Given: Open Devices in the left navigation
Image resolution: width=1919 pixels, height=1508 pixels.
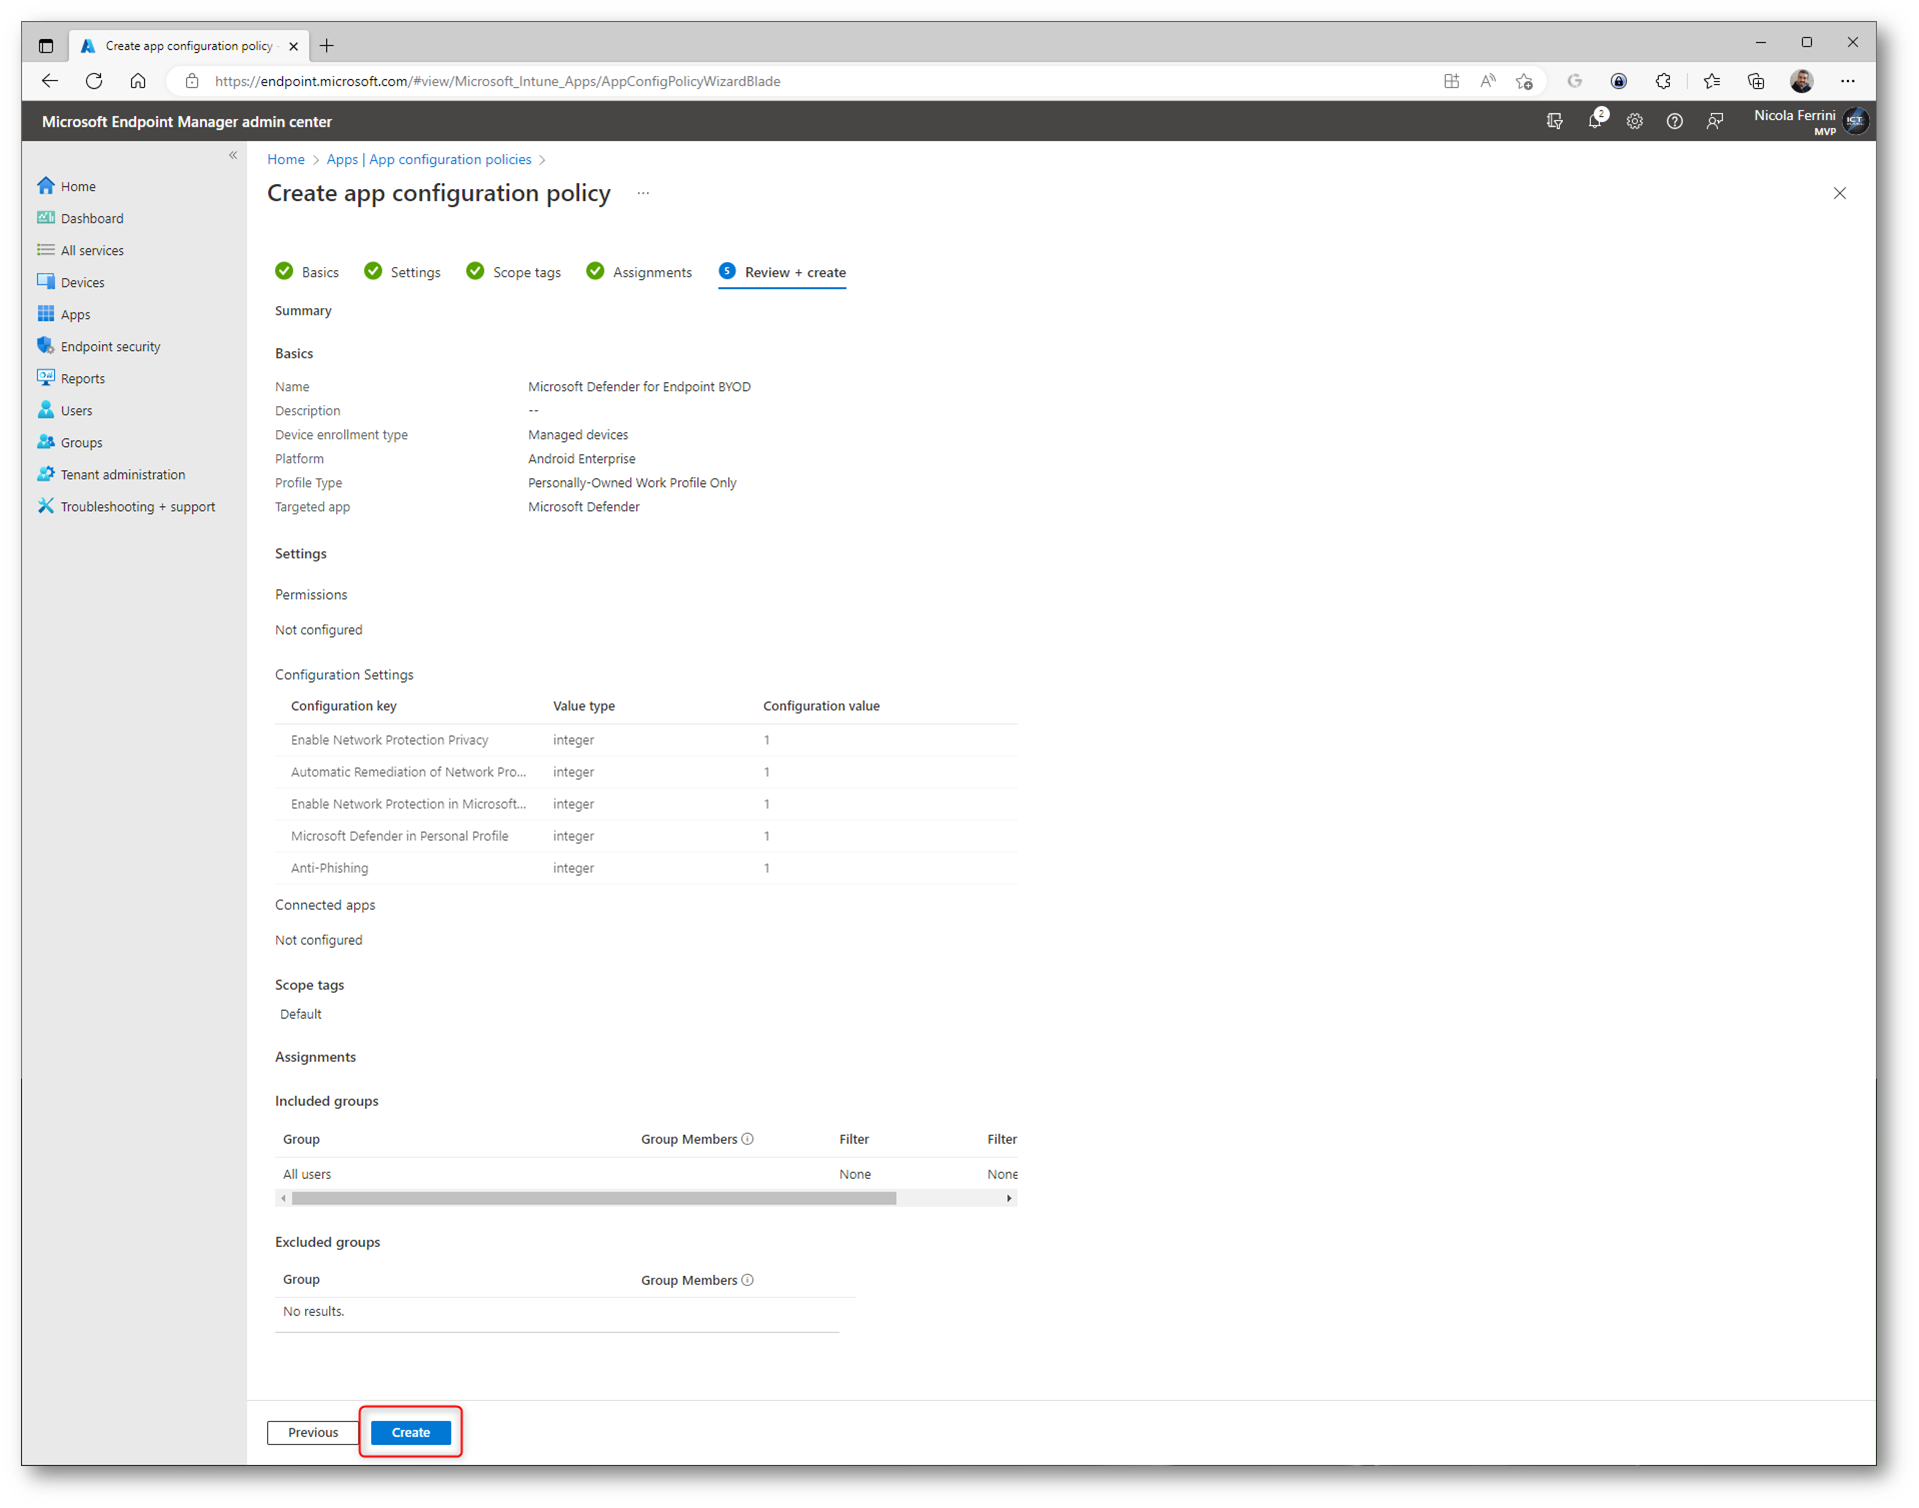Looking at the screenshot, I should pos(82,282).
